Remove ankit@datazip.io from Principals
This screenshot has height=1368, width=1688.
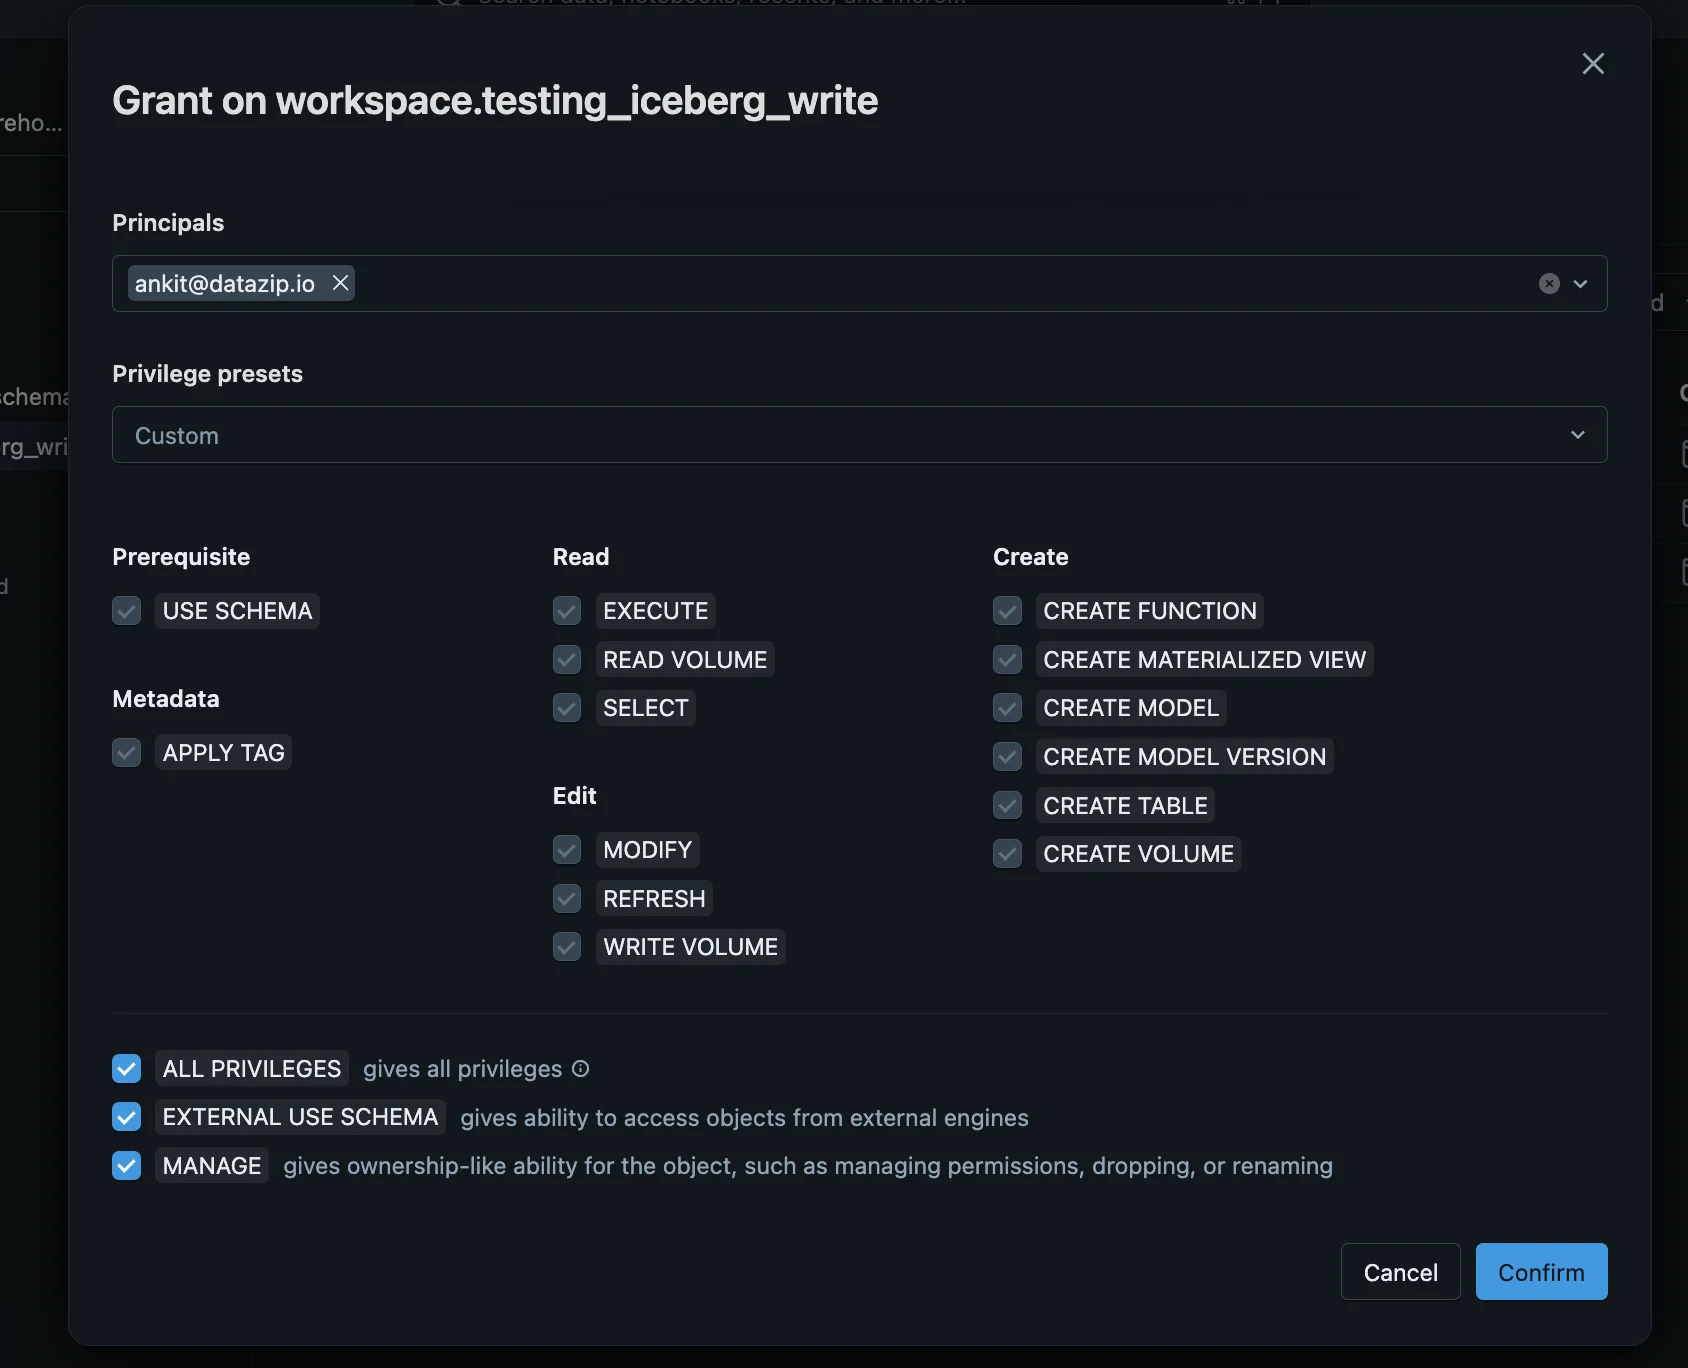point(339,283)
